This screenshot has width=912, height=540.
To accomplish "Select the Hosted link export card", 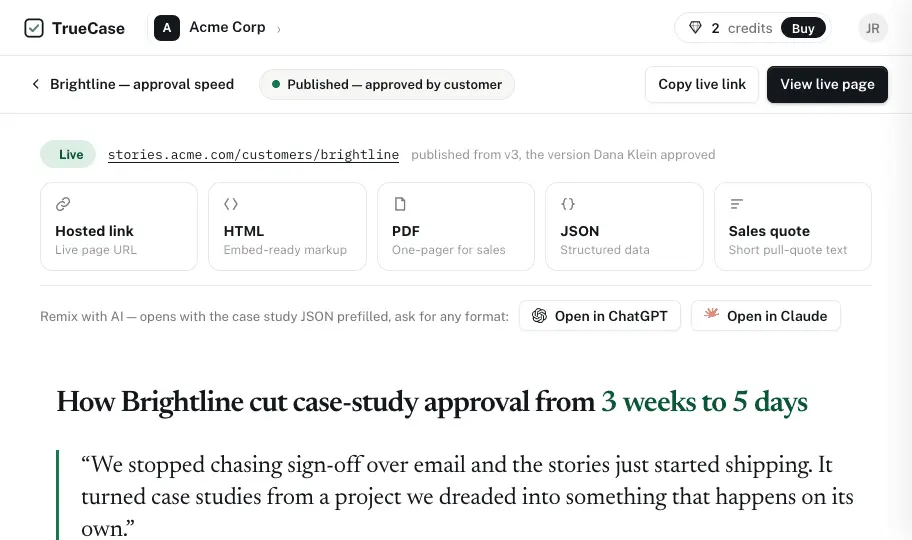I will [x=119, y=226].
